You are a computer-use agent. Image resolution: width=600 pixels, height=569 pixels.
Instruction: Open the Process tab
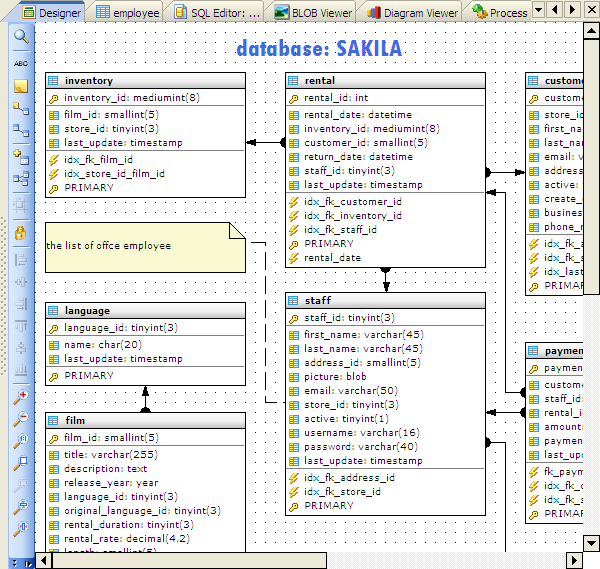pyautogui.click(x=499, y=13)
